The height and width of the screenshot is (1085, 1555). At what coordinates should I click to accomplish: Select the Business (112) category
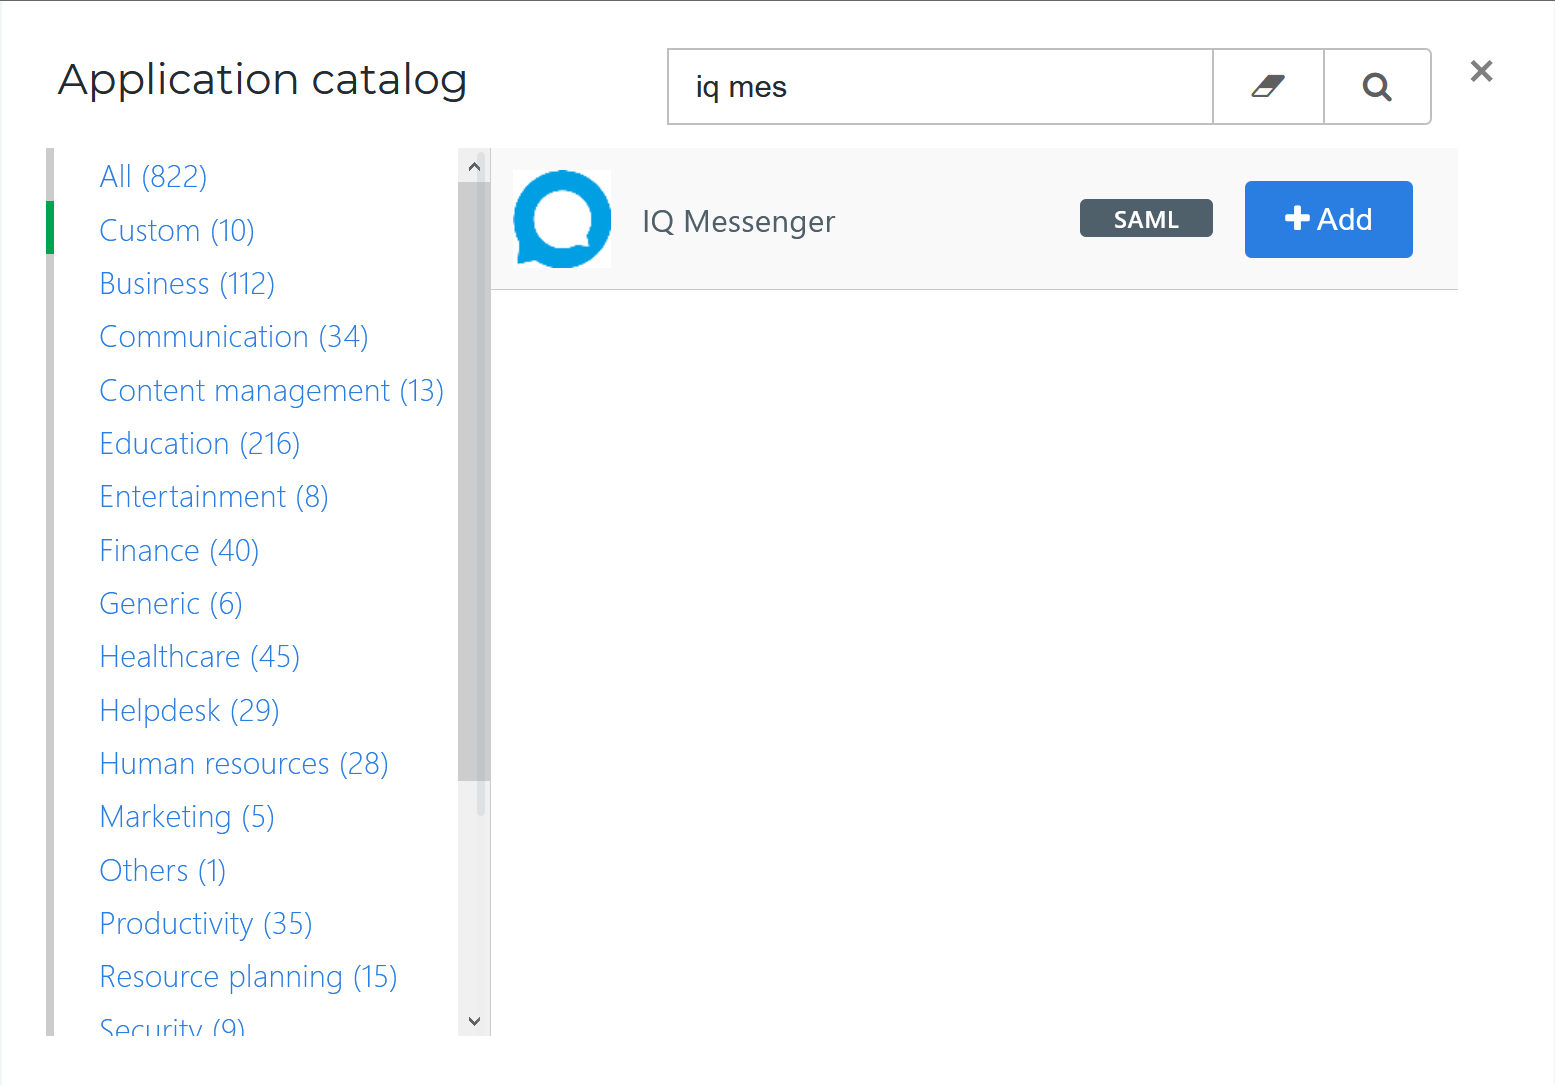point(187,284)
